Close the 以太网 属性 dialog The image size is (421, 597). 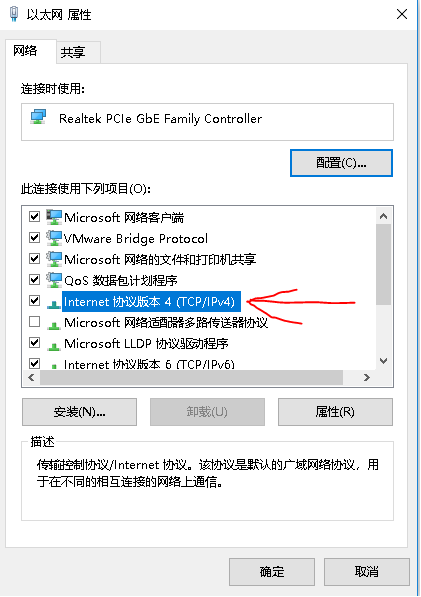(x=402, y=14)
